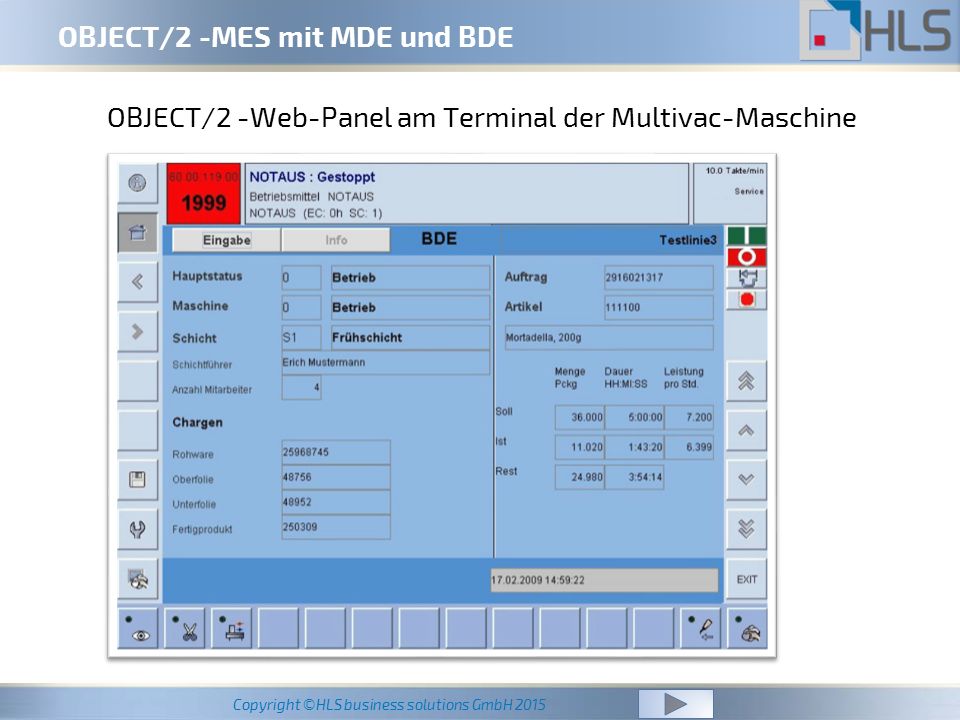Click the EXIT button
The image size is (960, 720).
click(746, 579)
